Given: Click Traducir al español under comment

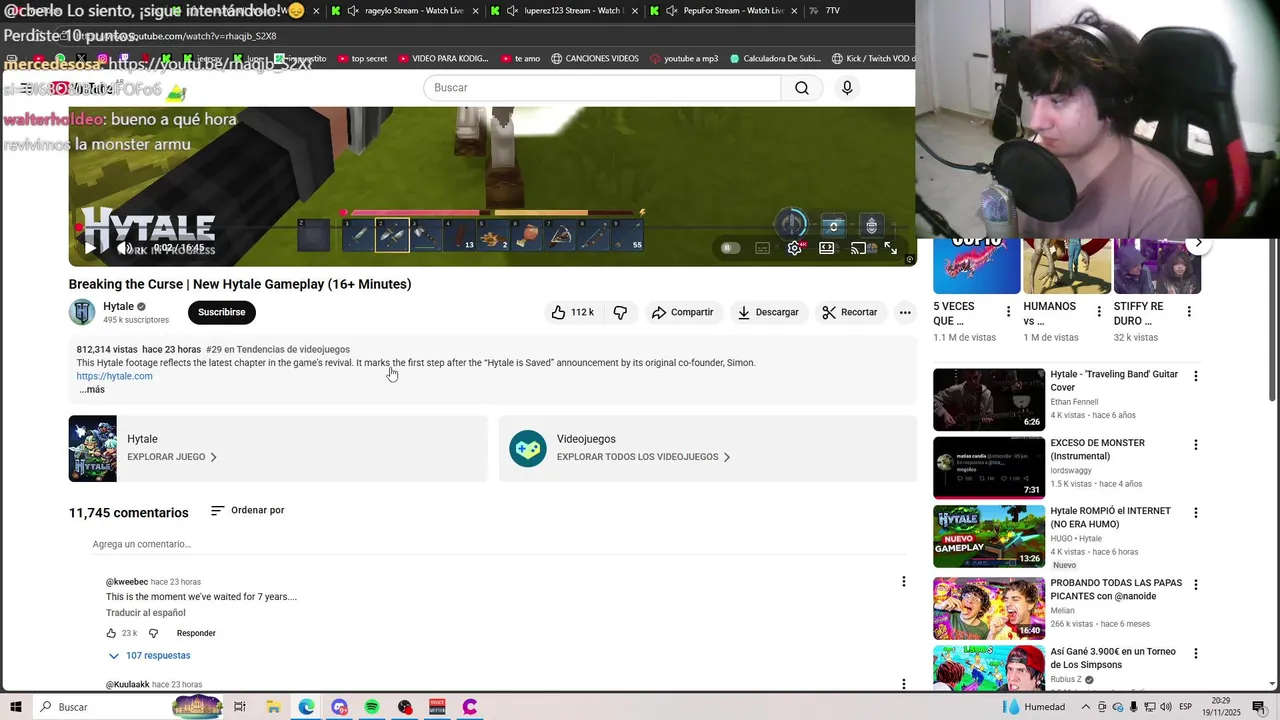Looking at the screenshot, I should (146, 613).
